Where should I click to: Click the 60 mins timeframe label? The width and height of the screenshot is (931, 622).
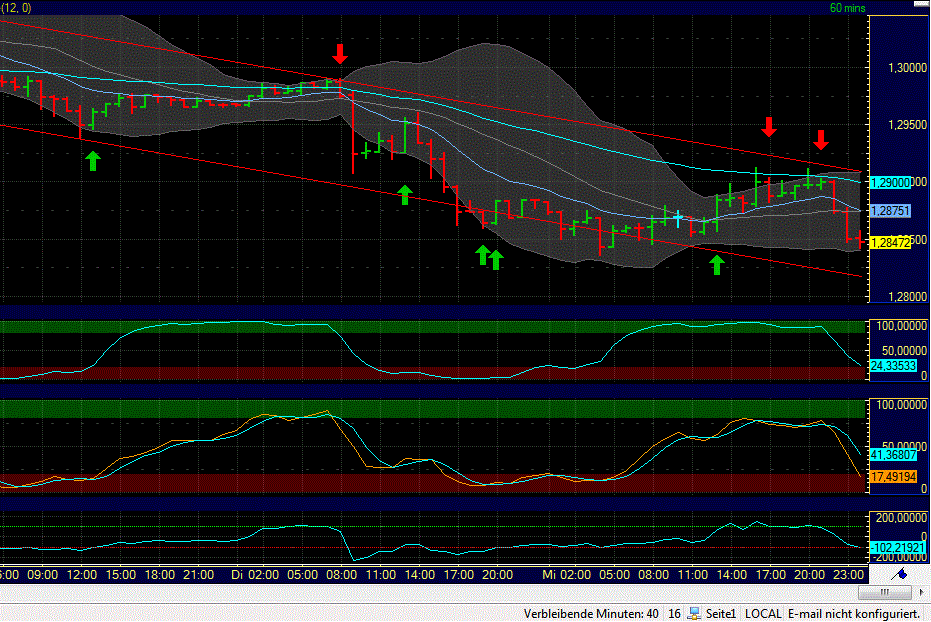(845, 7)
